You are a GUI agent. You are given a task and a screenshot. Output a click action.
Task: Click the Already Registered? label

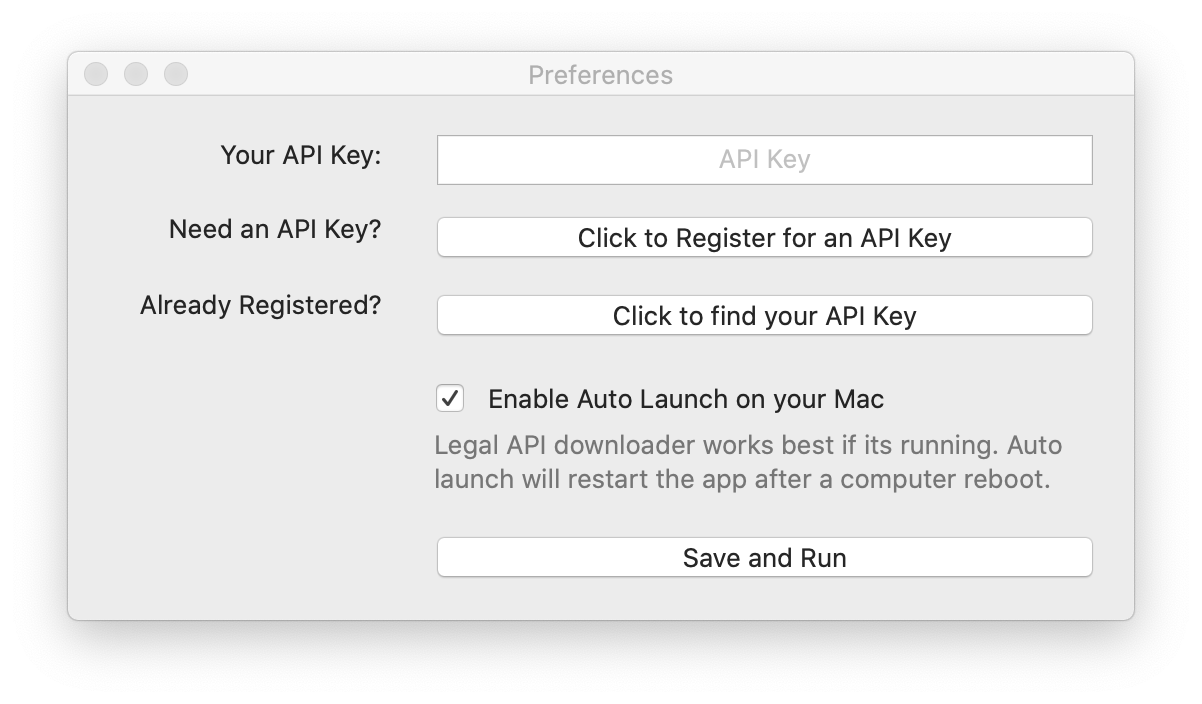pyautogui.click(x=261, y=305)
